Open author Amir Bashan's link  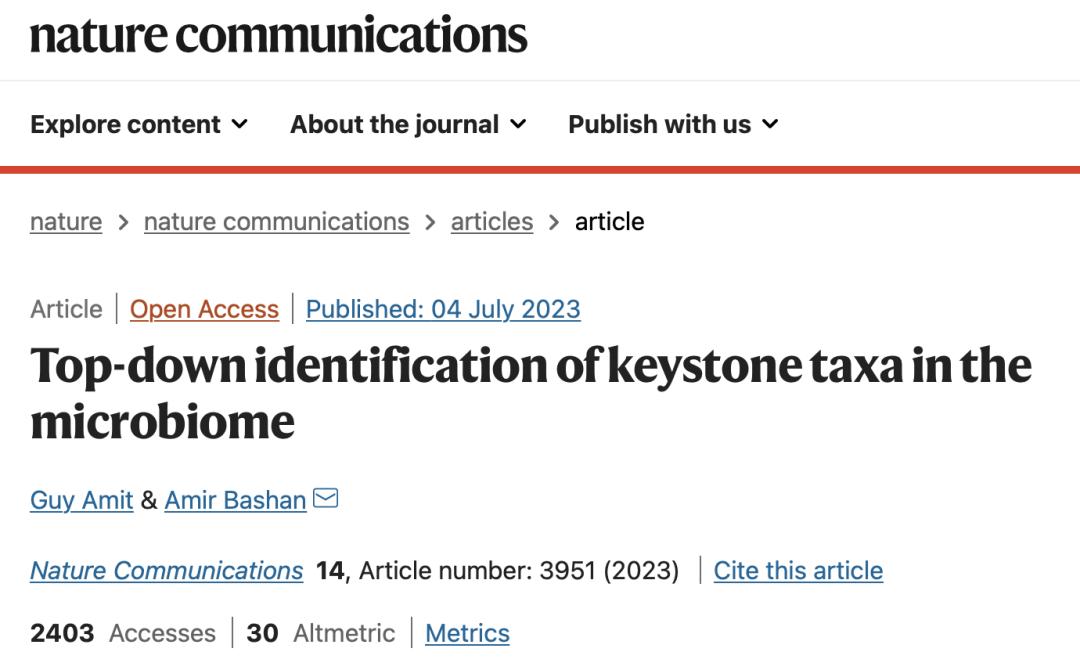point(235,500)
